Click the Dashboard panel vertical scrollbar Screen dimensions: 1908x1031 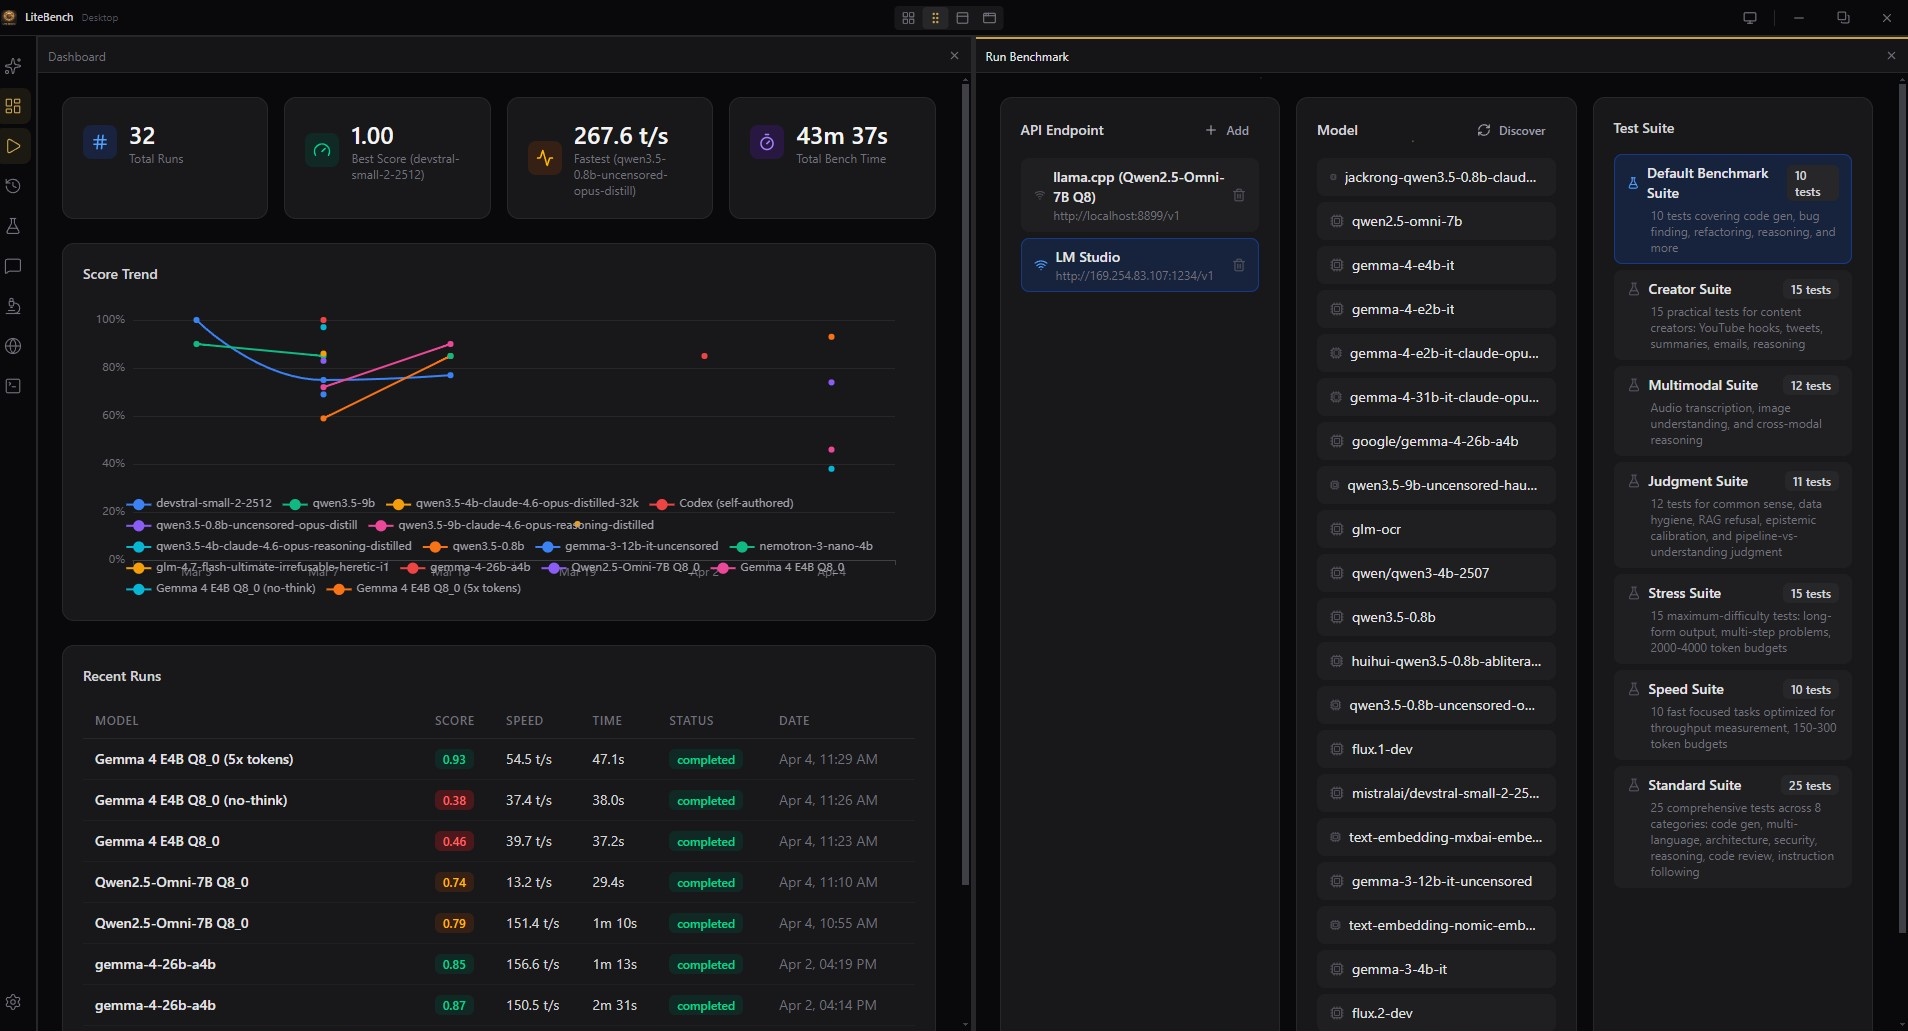(x=965, y=485)
